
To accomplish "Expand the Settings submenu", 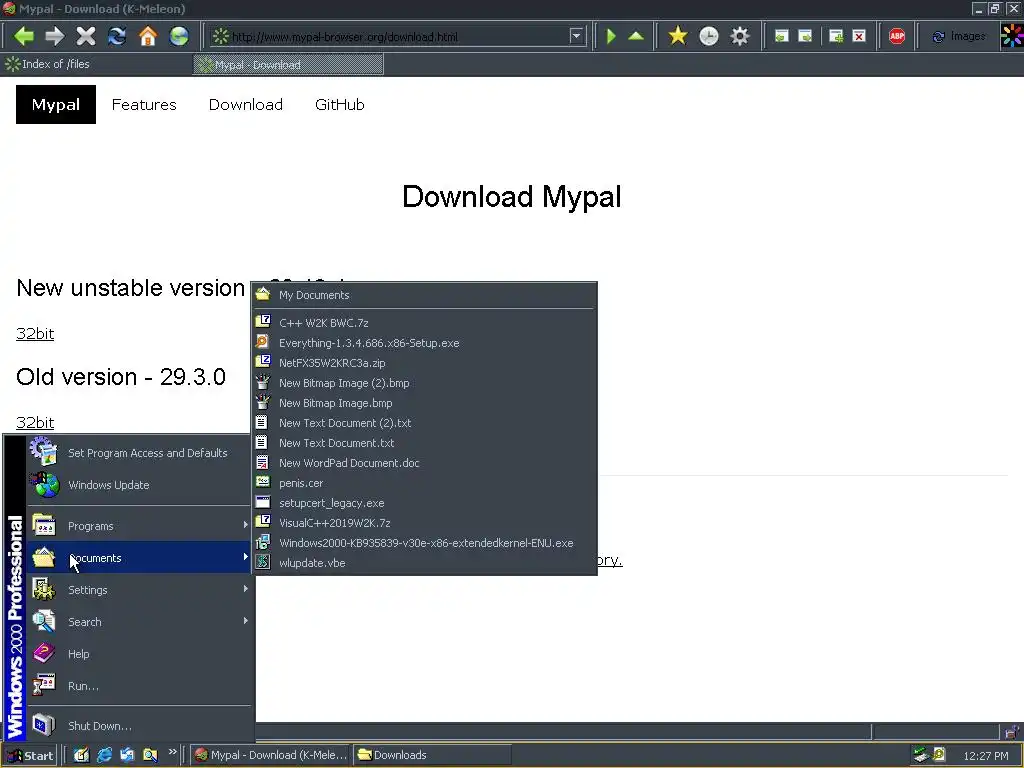I will (139, 590).
